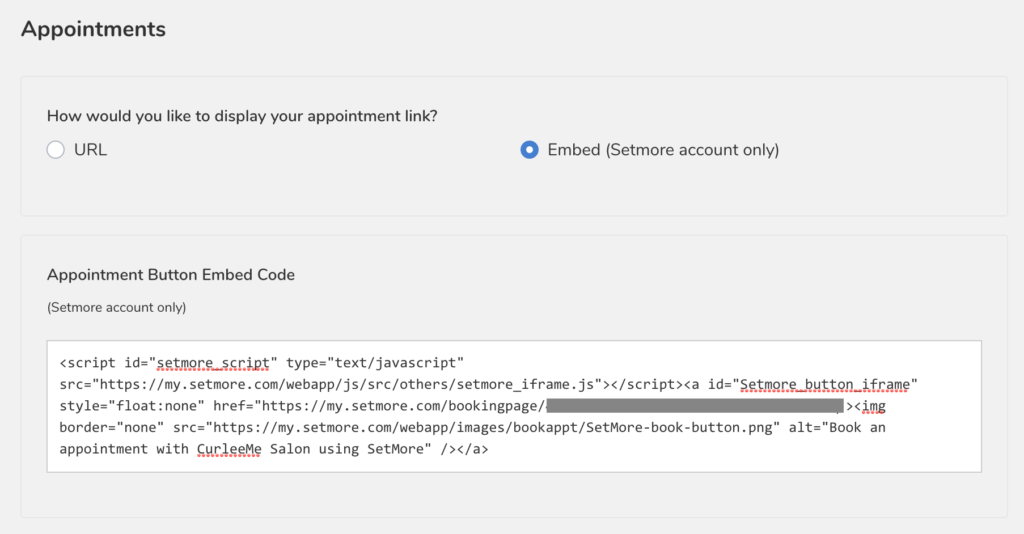1024x534 pixels.
Task: Click the greyed-out redacted booking URL segment
Action: 695,406
